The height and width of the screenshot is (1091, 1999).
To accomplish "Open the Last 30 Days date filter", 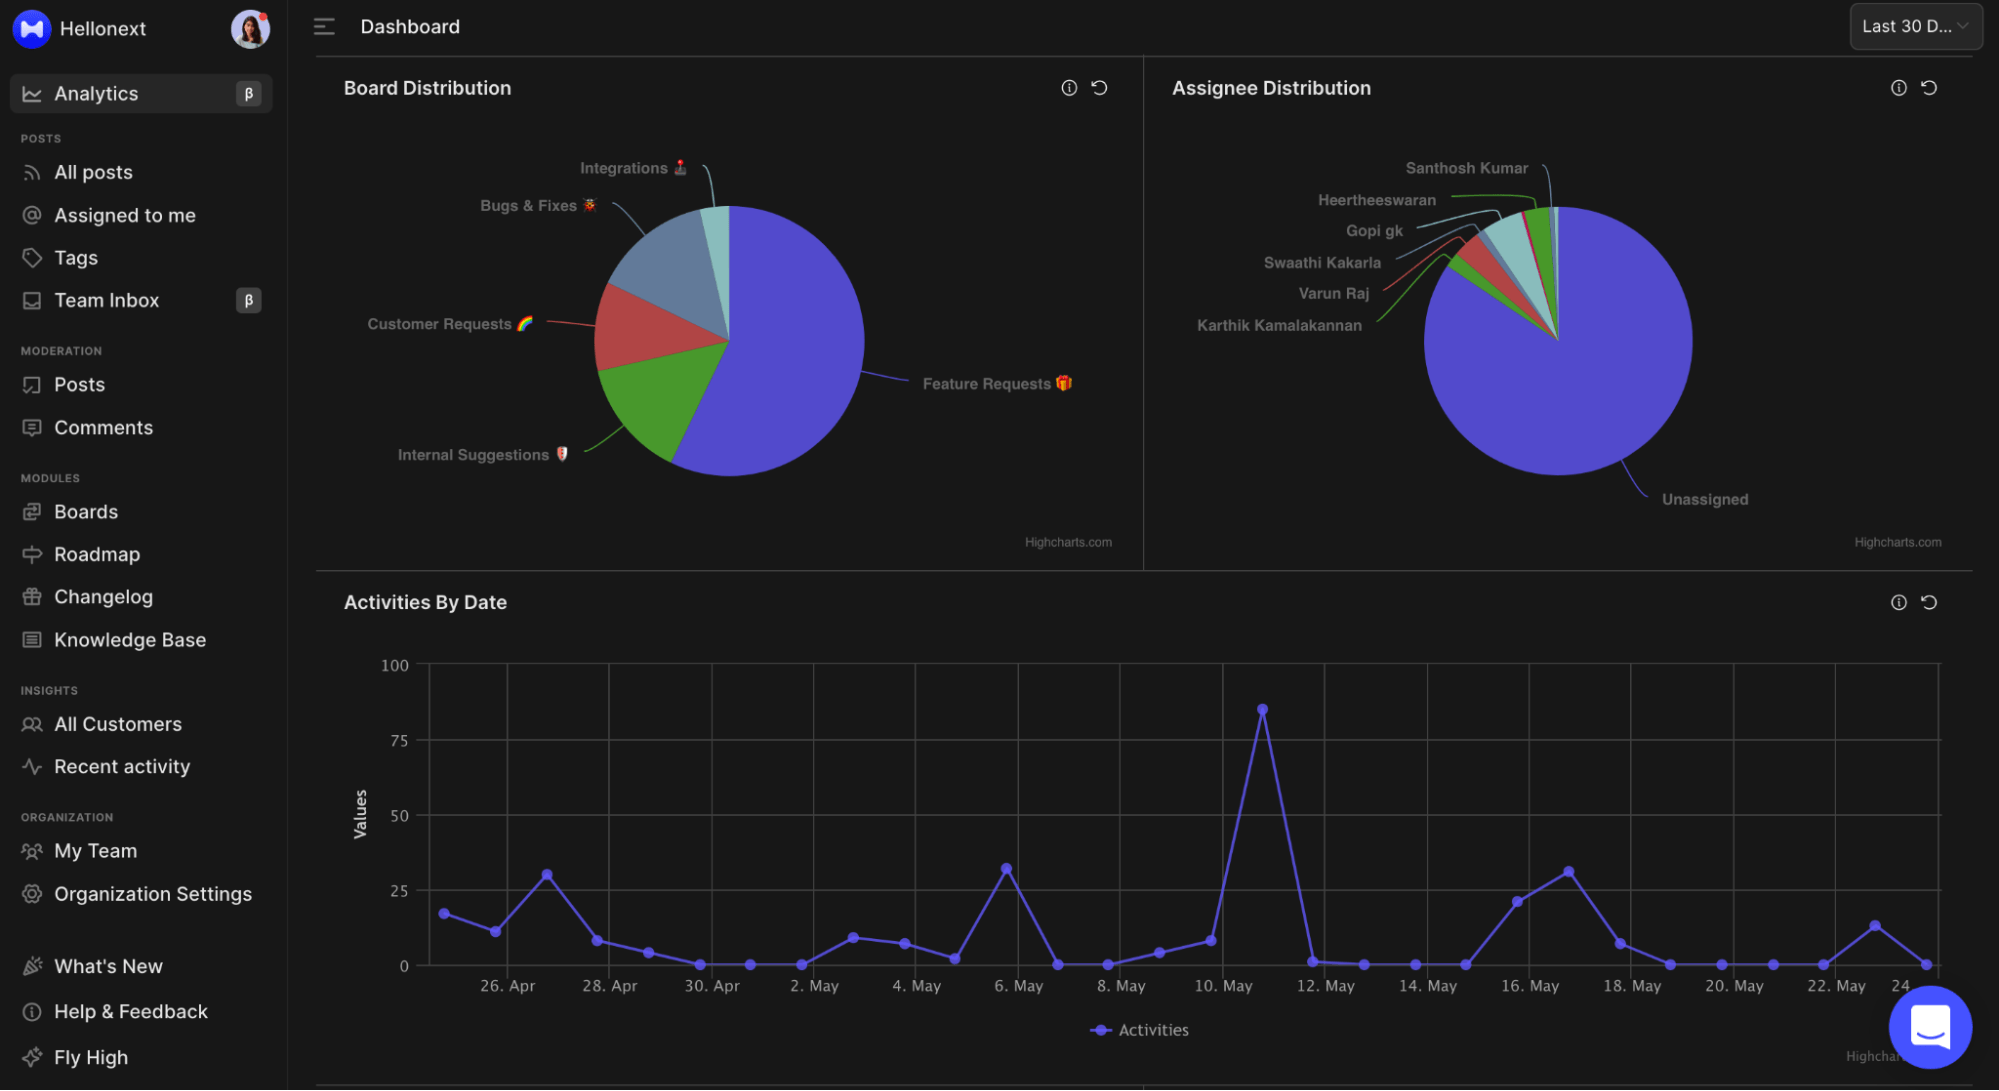I will pyautogui.click(x=1914, y=26).
